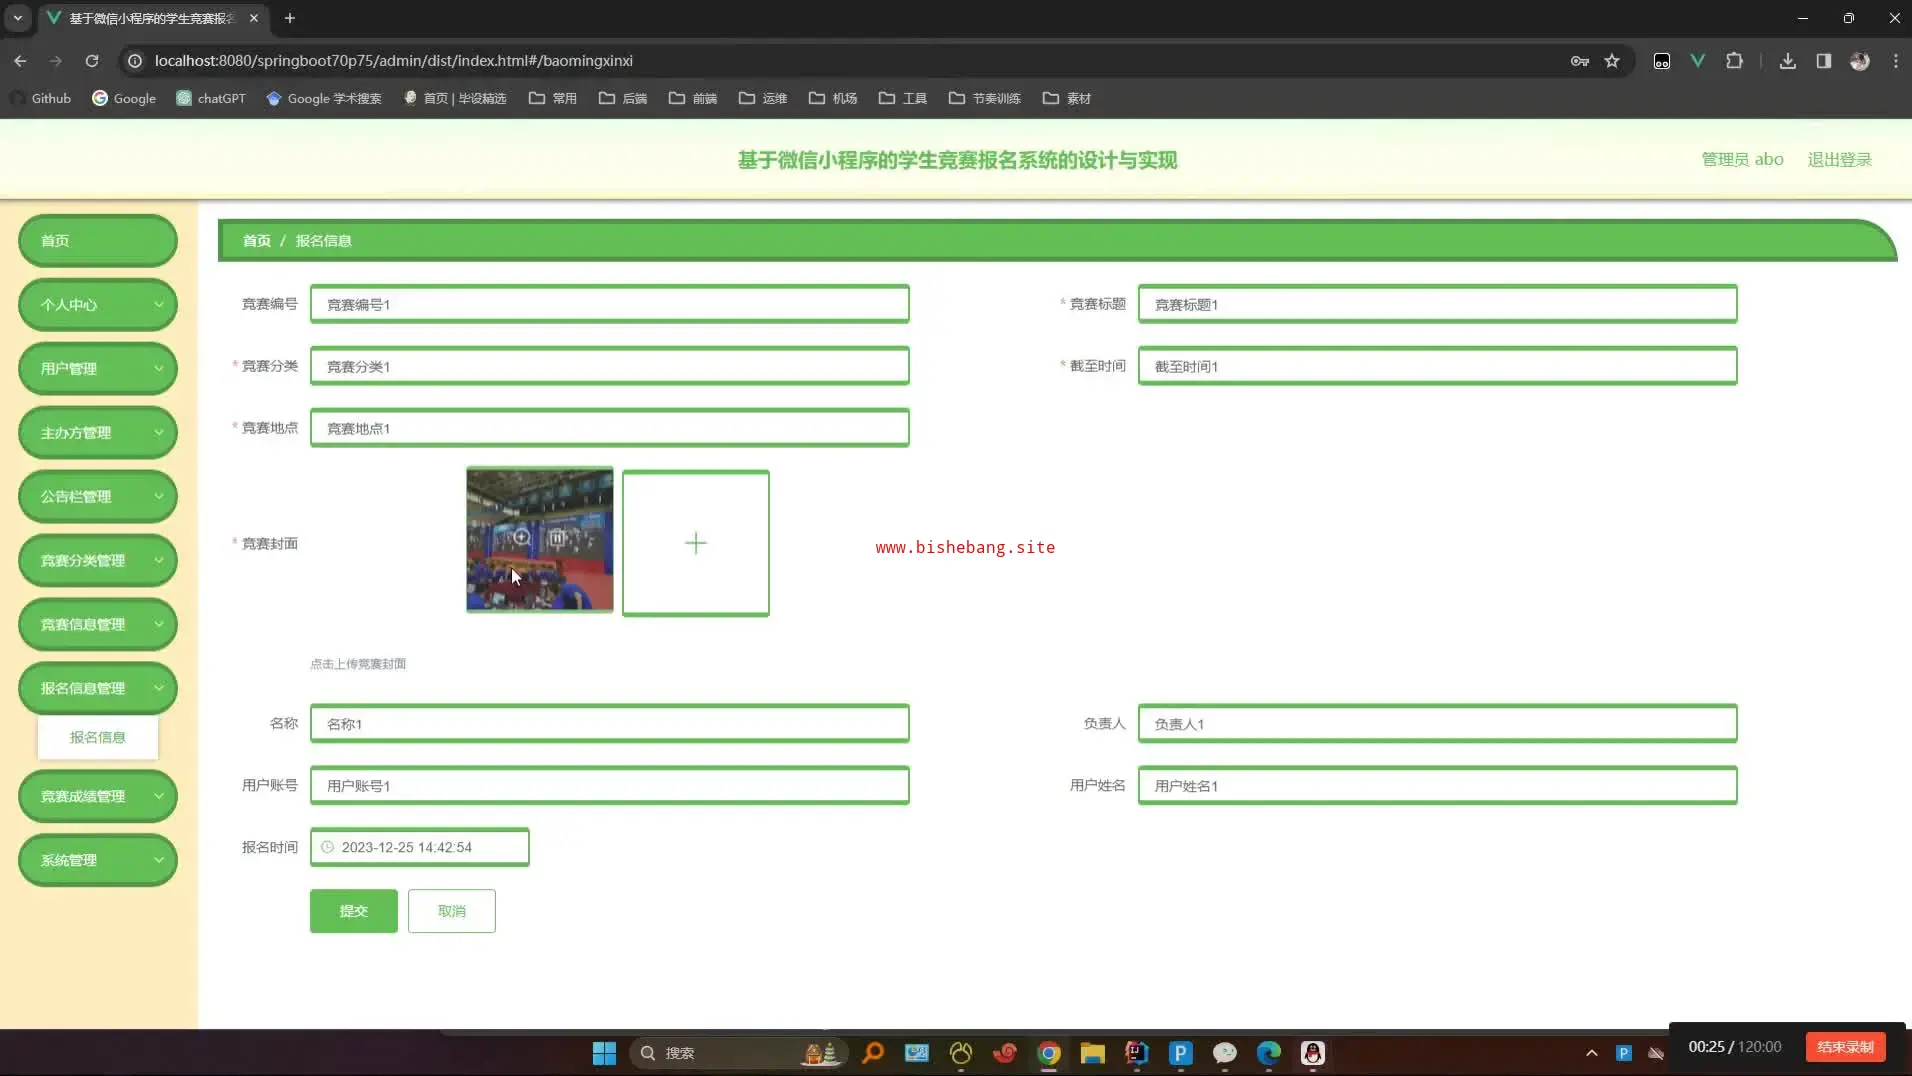Screen dimensions: 1912x1076
Task: Select the 报名信息 submenu item
Action: point(98,738)
